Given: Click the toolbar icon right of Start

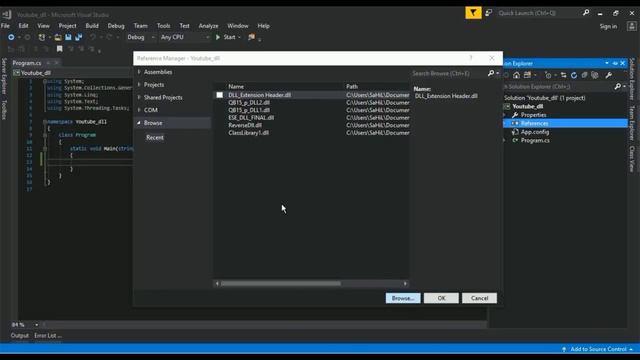Looking at the screenshot, I should (x=251, y=37).
